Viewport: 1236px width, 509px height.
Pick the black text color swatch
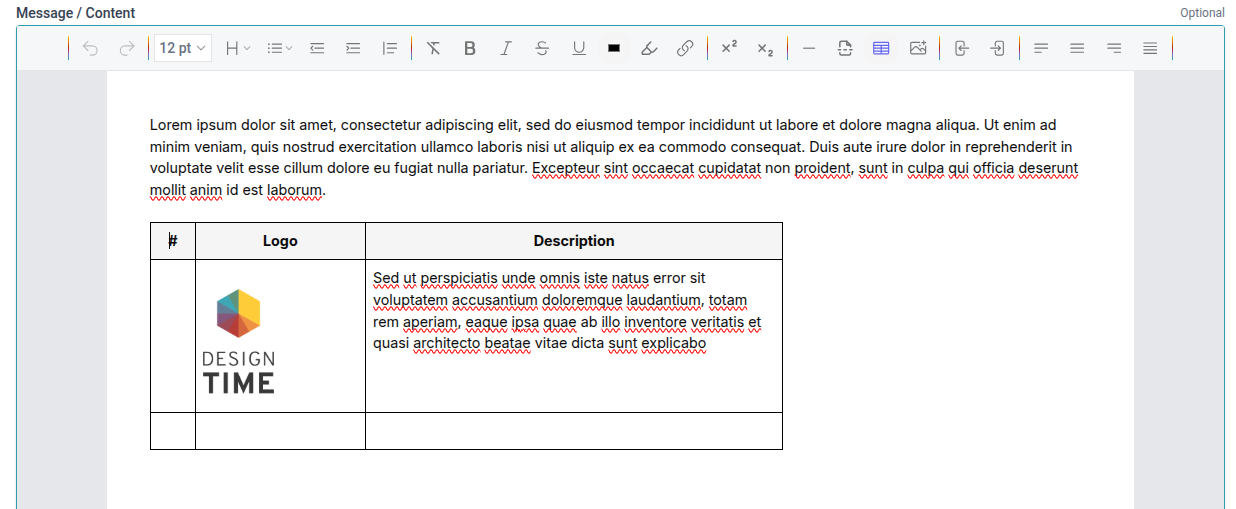tap(614, 48)
